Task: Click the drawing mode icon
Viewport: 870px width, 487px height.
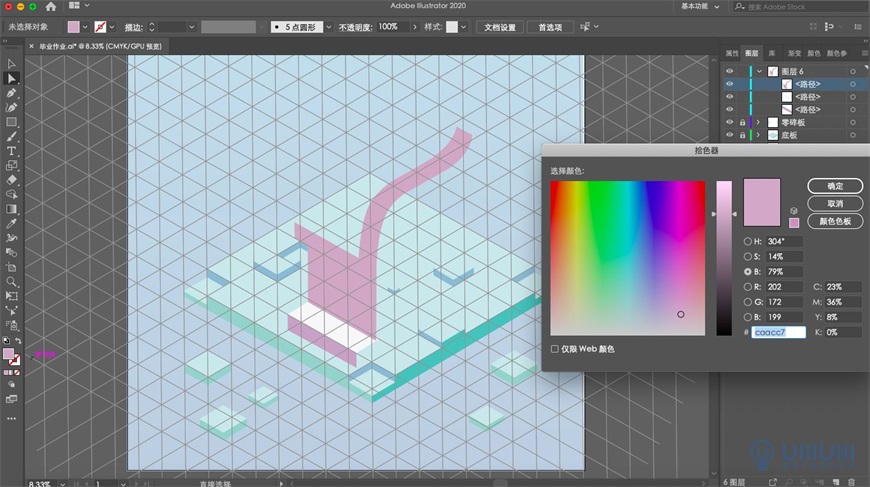Action: click(11, 384)
